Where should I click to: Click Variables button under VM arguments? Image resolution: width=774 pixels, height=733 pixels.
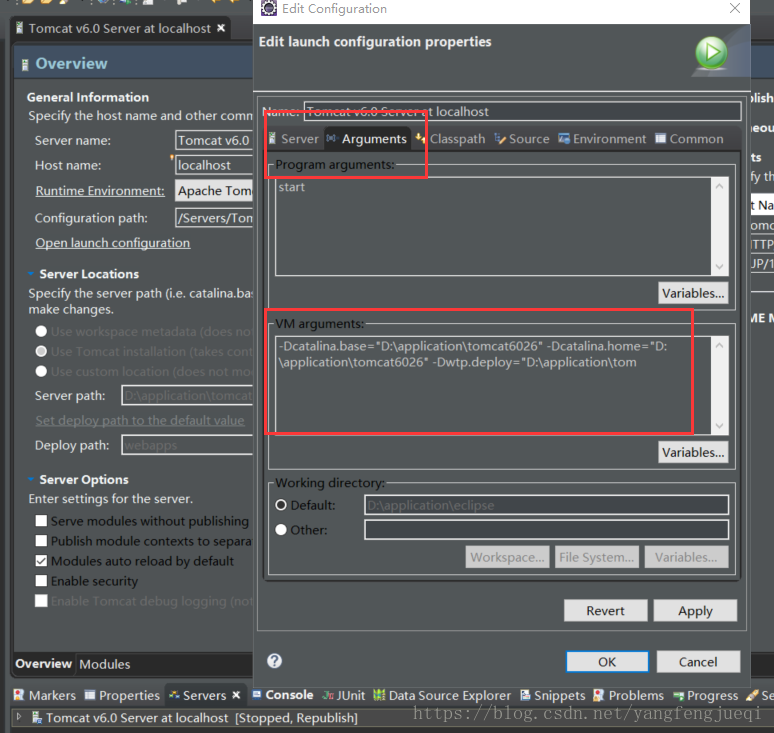[x=693, y=452]
